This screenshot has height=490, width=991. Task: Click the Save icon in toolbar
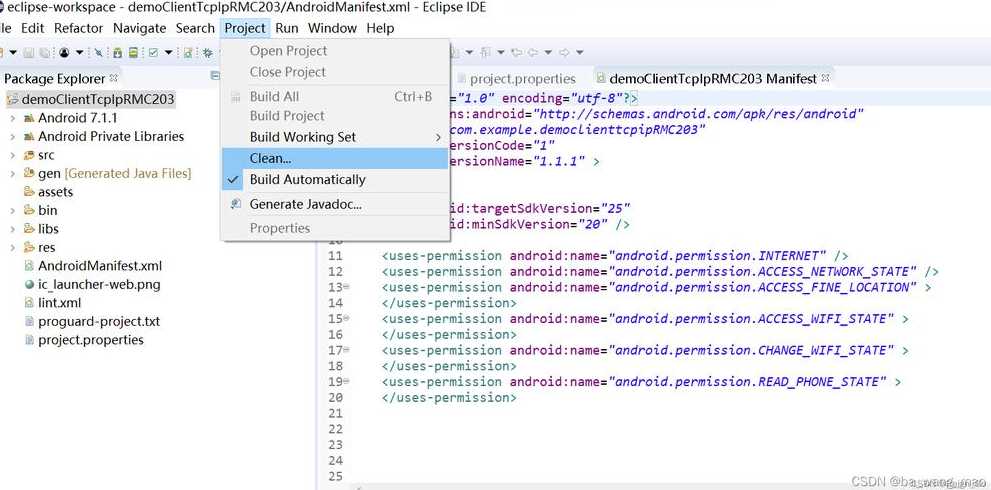(28, 52)
